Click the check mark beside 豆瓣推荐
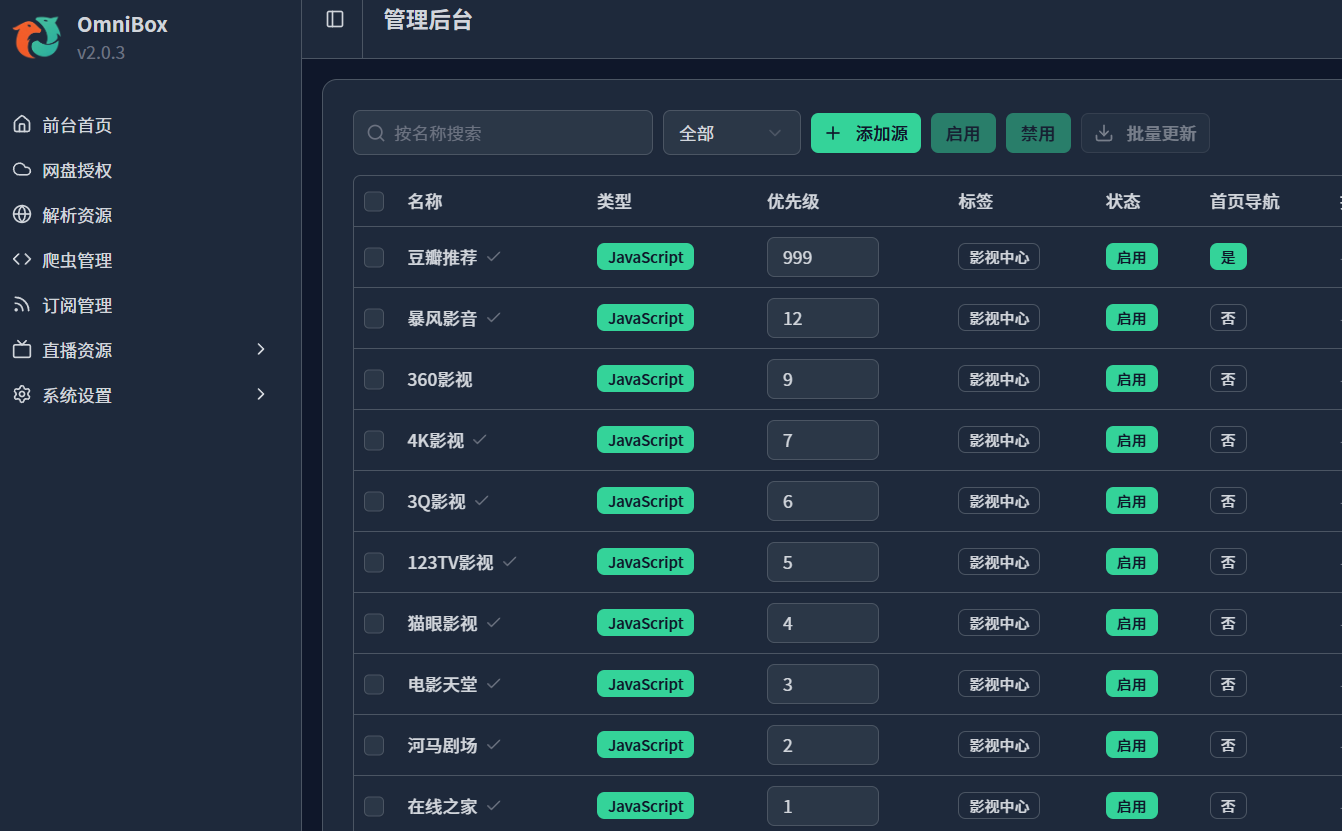Image resolution: width=1342 pixels, height=831 pixels. tap(493, 257)
